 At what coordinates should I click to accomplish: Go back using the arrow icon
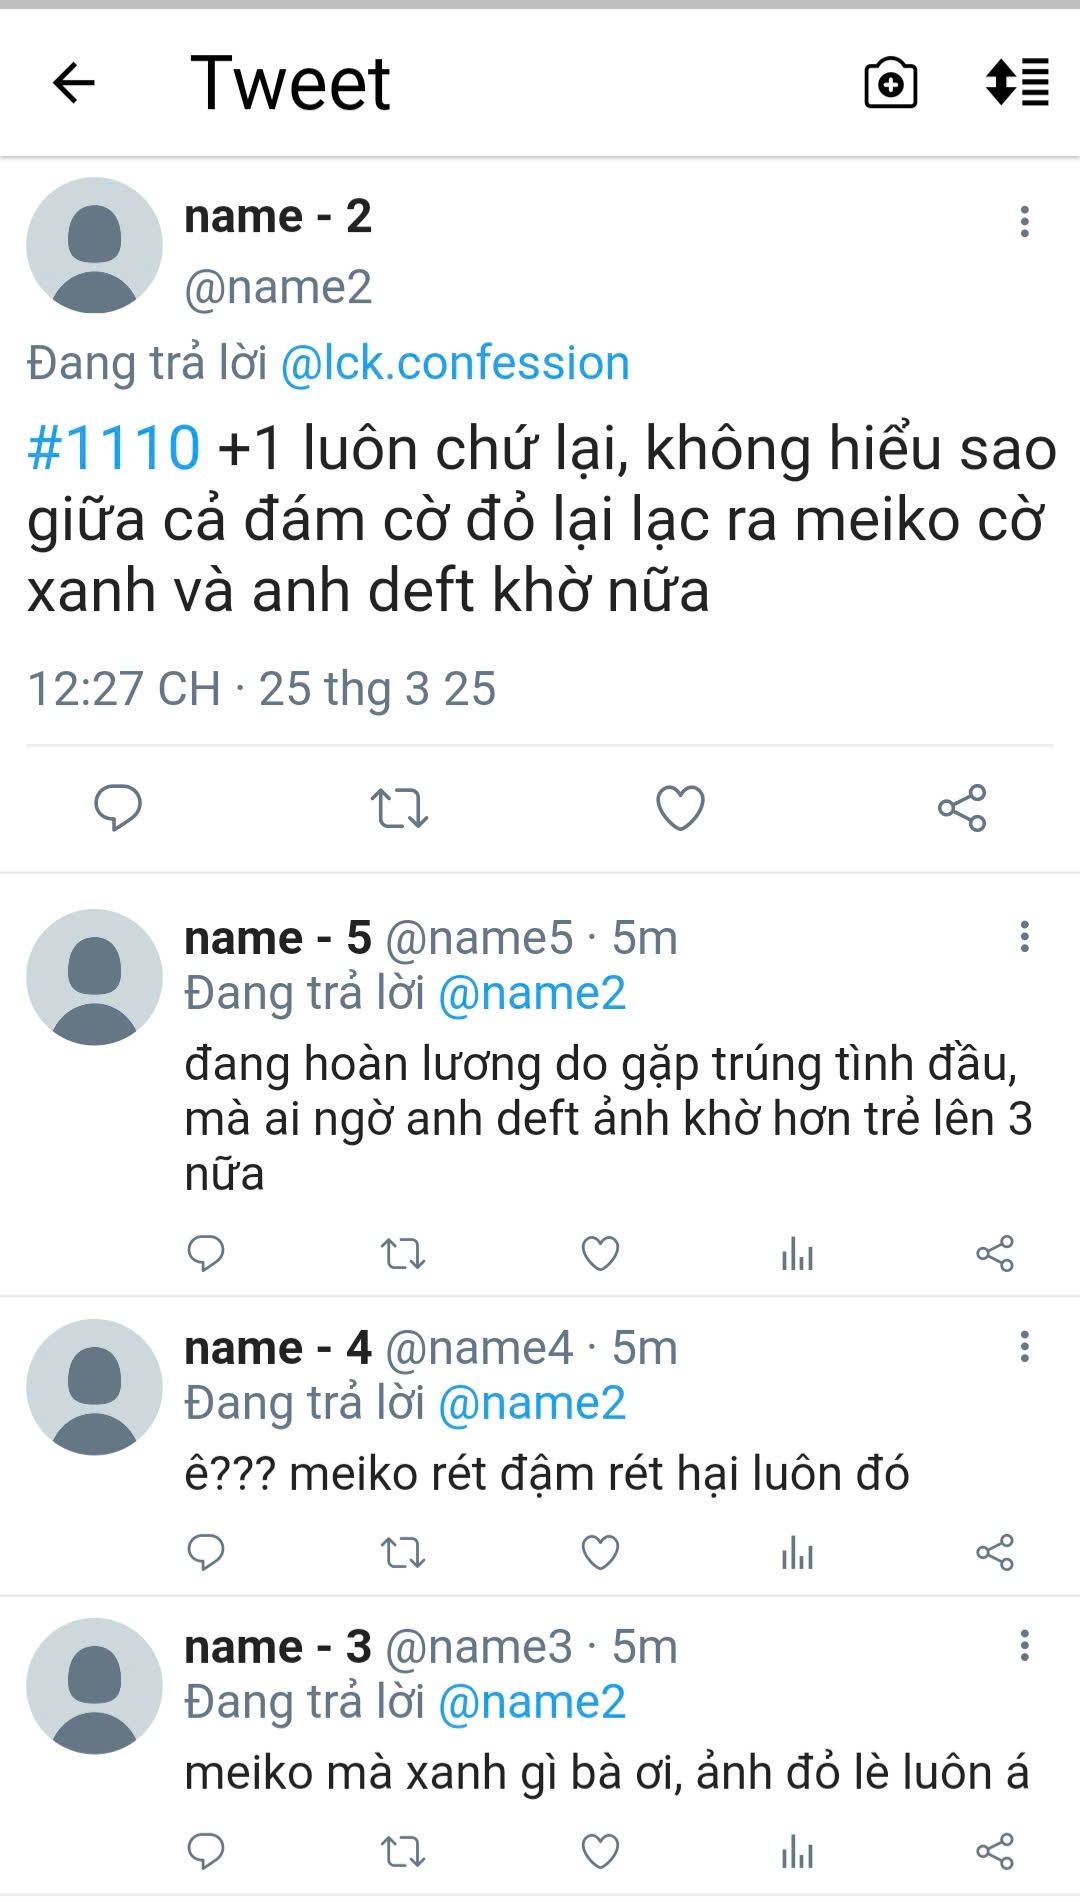[x=73, y=82]
